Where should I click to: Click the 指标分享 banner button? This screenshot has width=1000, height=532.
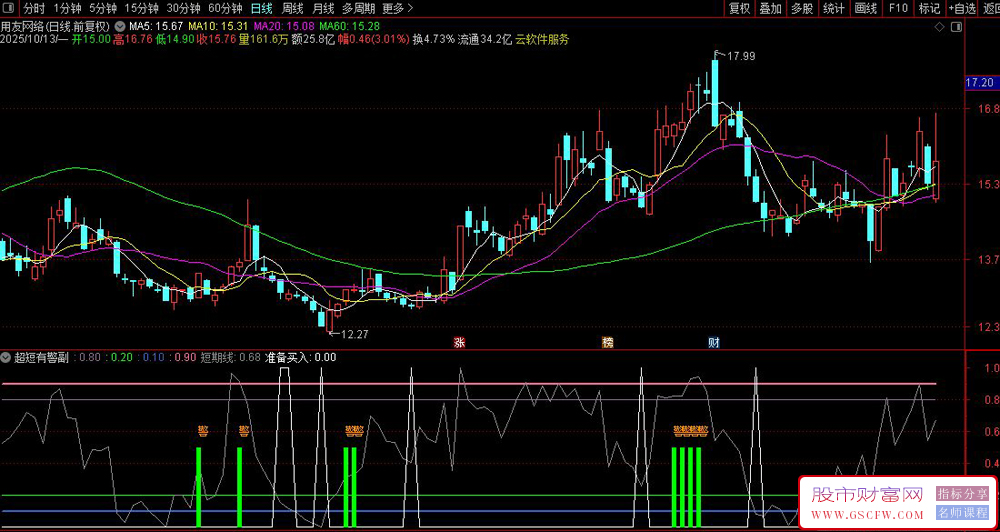962,494
